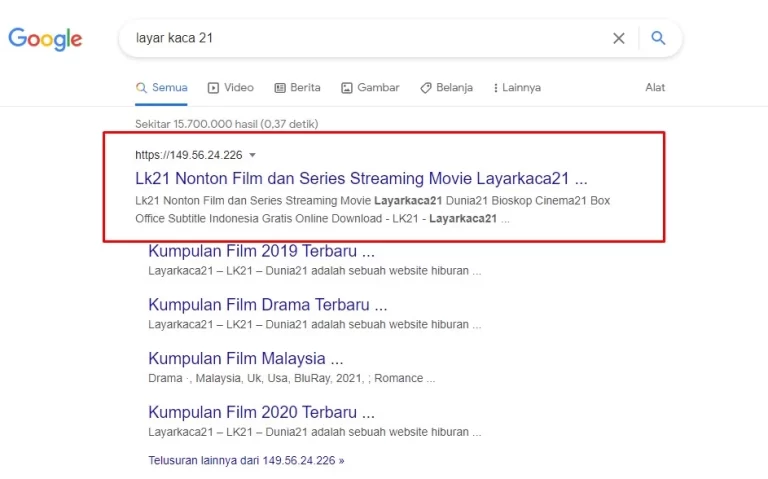Screen dimensions: 768x479
Task: Click the 'Sekitar 15.700.000 hasil' stats text
Action: [226, 124]
